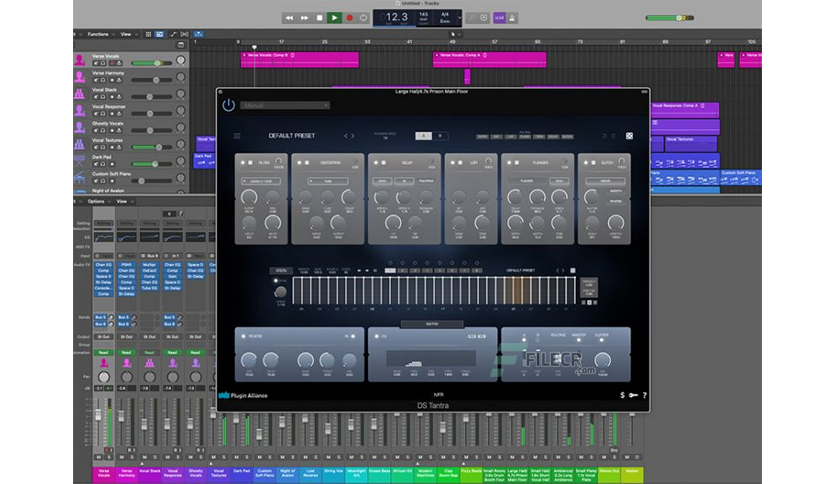This screenshot has height=484, width=836.
Task: Open the distortion type dropdown showing TUBE
Action: point(328,181)
